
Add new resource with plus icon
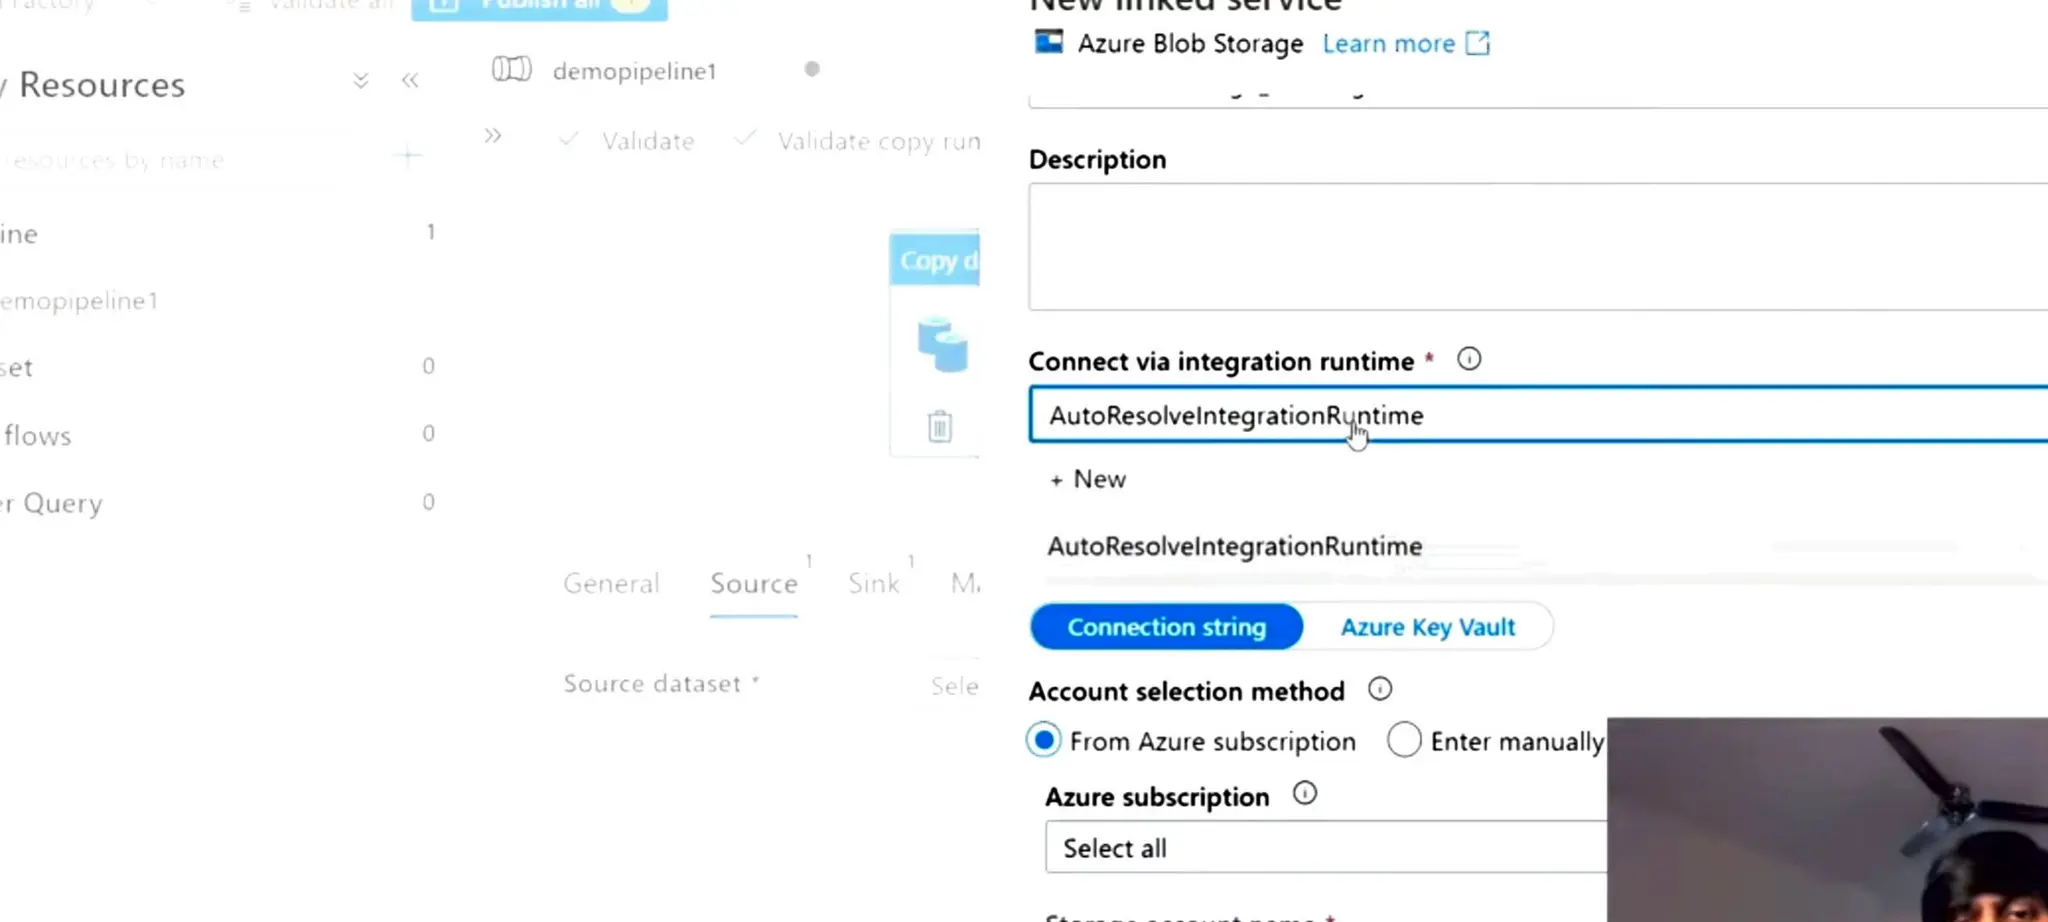409,156
